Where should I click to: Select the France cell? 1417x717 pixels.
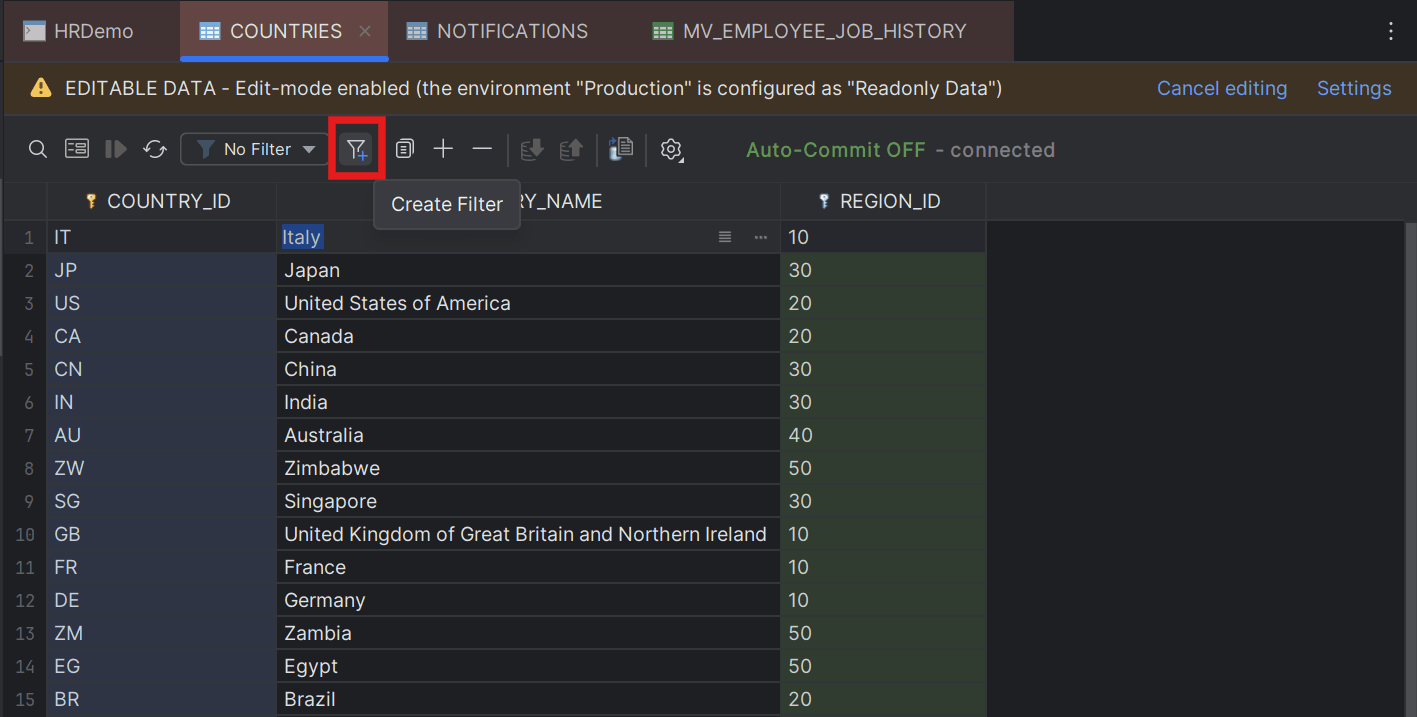(x=528, y=567)
